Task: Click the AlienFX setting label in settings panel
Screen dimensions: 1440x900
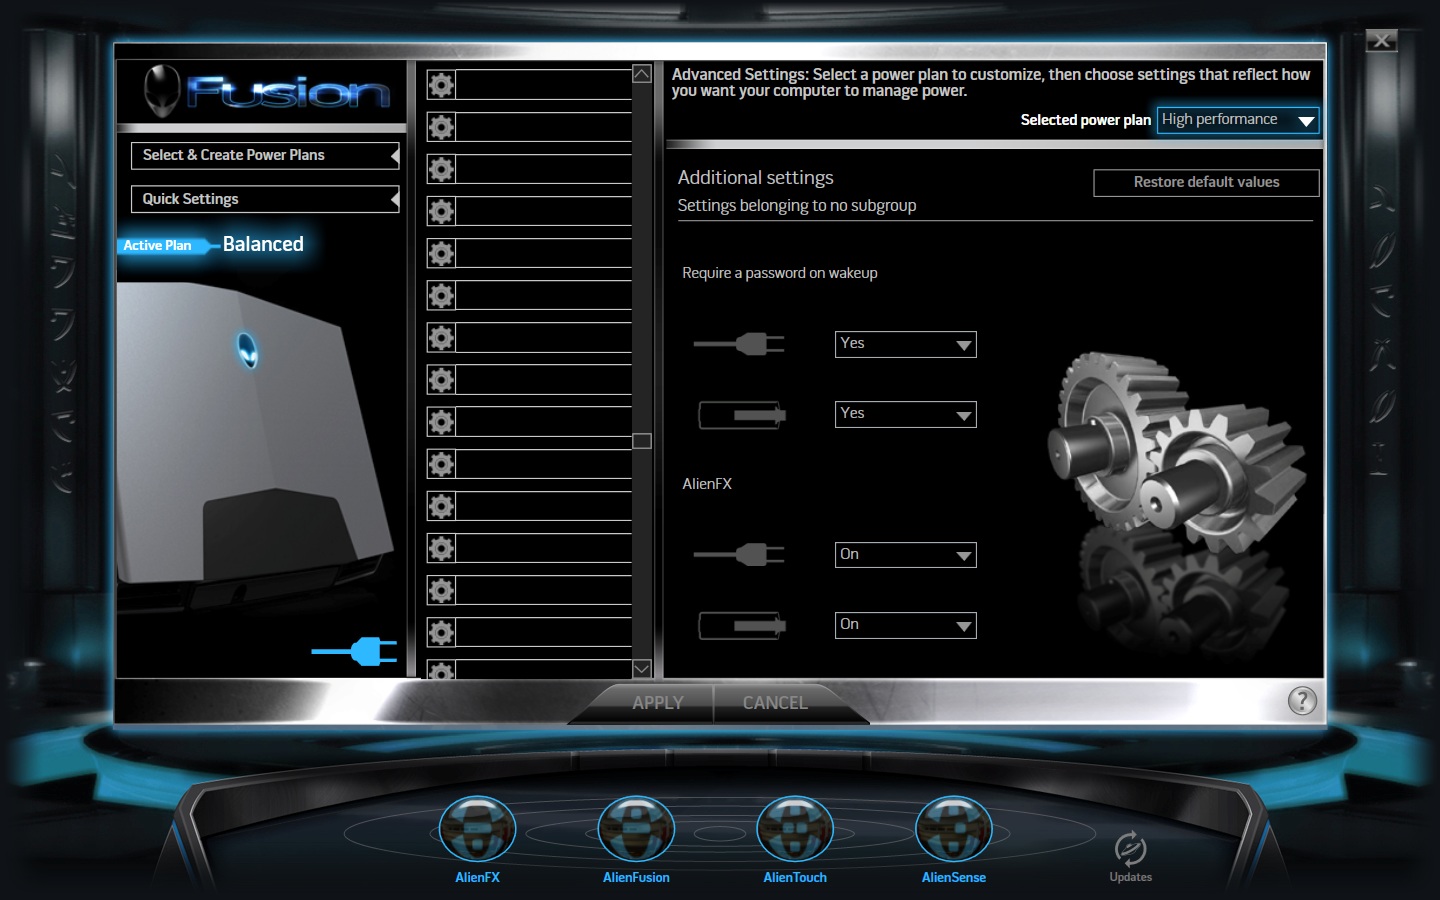Action: click(707, 484)
